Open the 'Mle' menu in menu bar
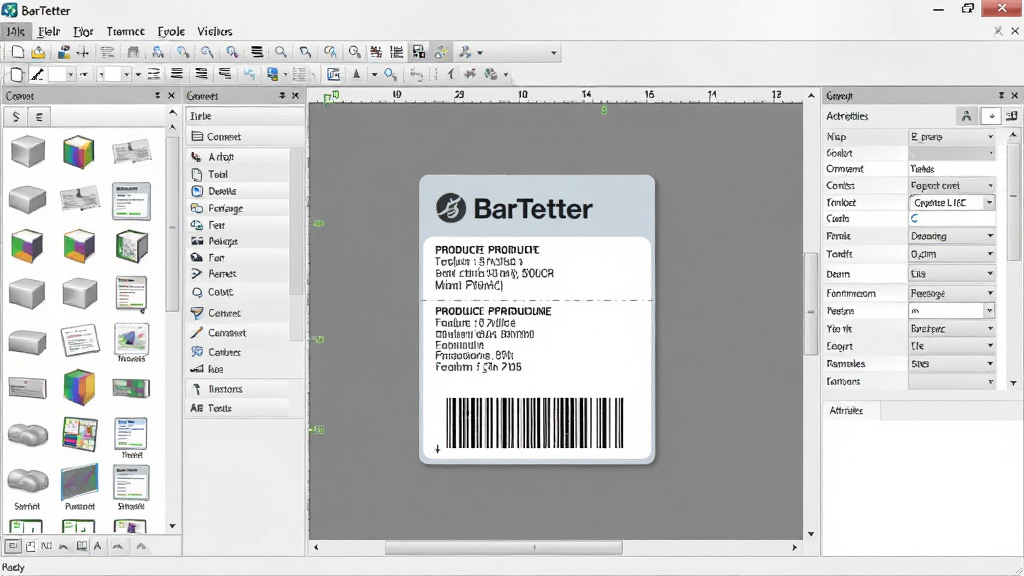Viewport: 1024px width, 576px height. click(x=15, y=31)
